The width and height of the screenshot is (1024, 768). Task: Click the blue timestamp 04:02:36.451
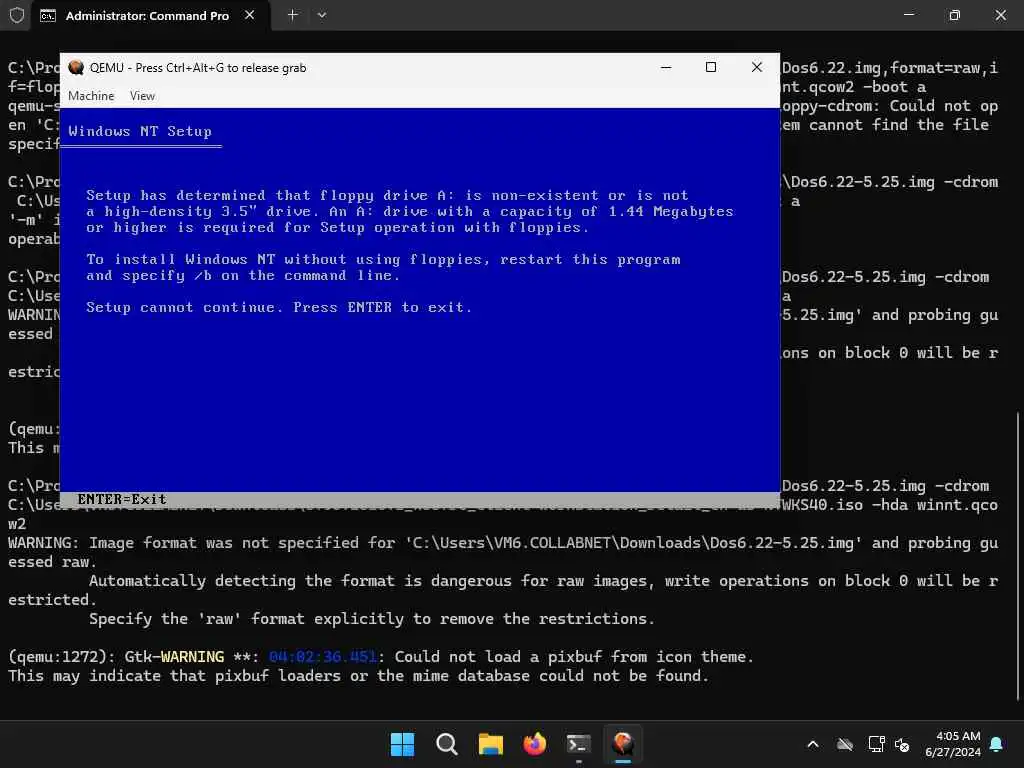[x=323, y=656]
